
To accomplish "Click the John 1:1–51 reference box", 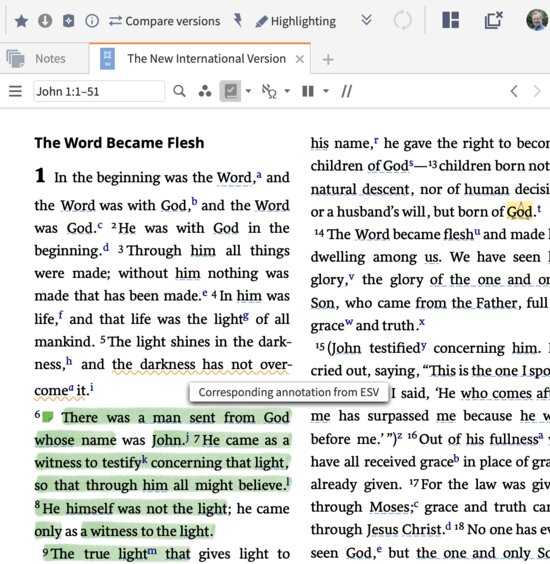I will click(x=99, y=91).
